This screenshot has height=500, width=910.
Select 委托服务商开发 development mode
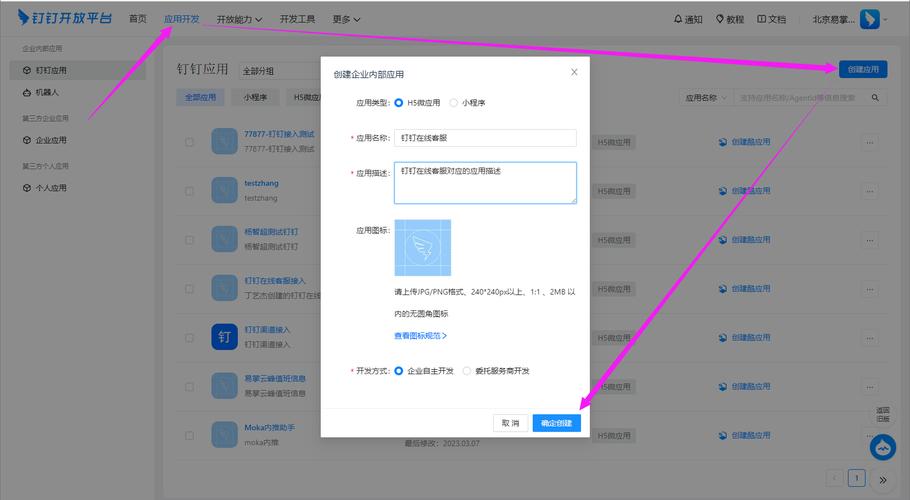click(x=467, y=371)
